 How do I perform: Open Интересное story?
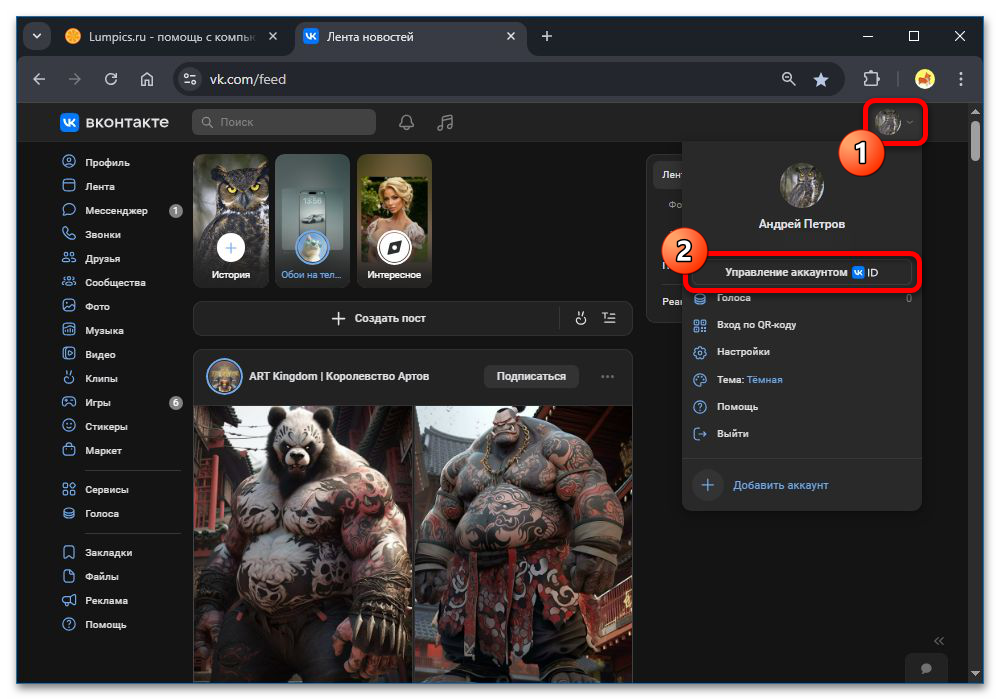pos(394,221)
